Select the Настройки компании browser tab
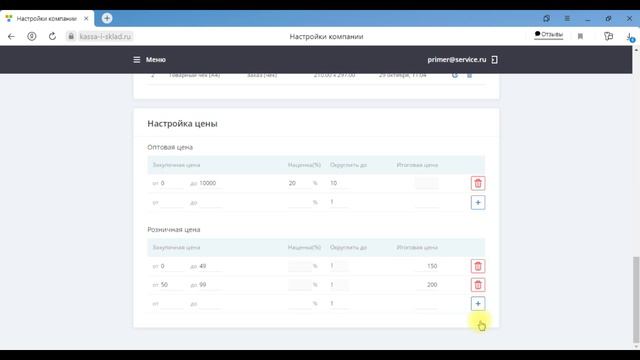 click(47, 18)
